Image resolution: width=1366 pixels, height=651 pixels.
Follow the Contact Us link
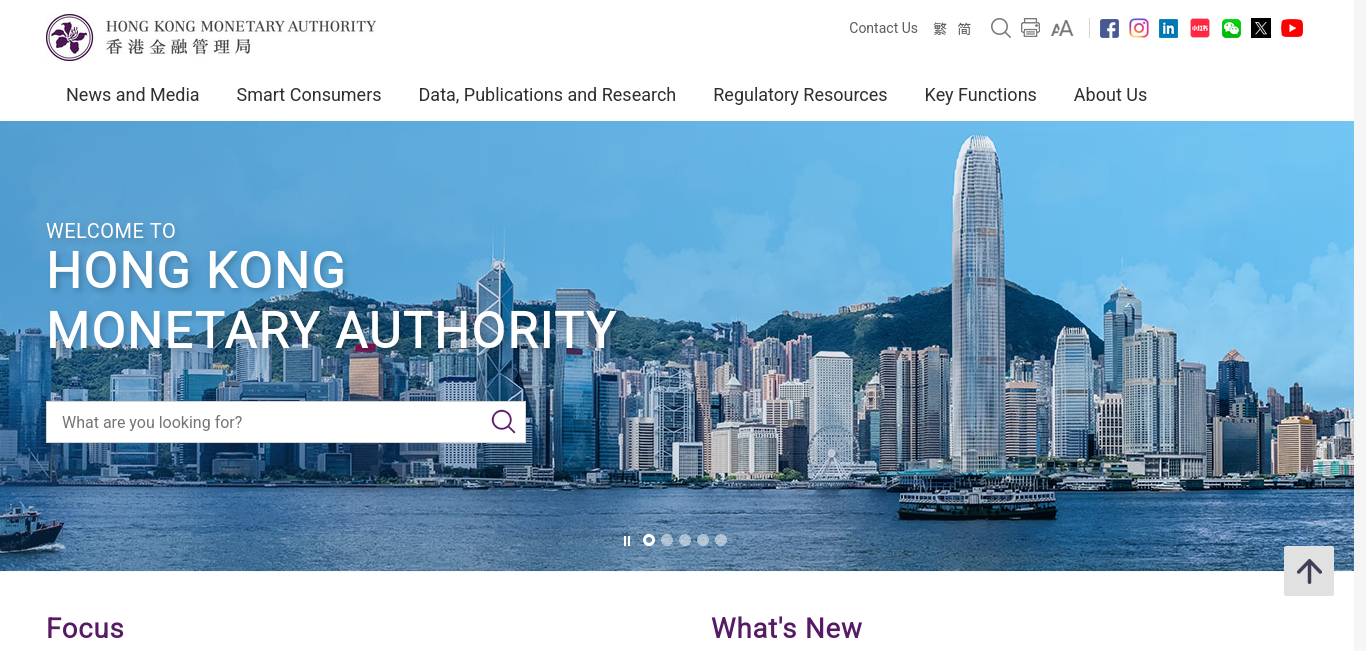click(883, 28)
